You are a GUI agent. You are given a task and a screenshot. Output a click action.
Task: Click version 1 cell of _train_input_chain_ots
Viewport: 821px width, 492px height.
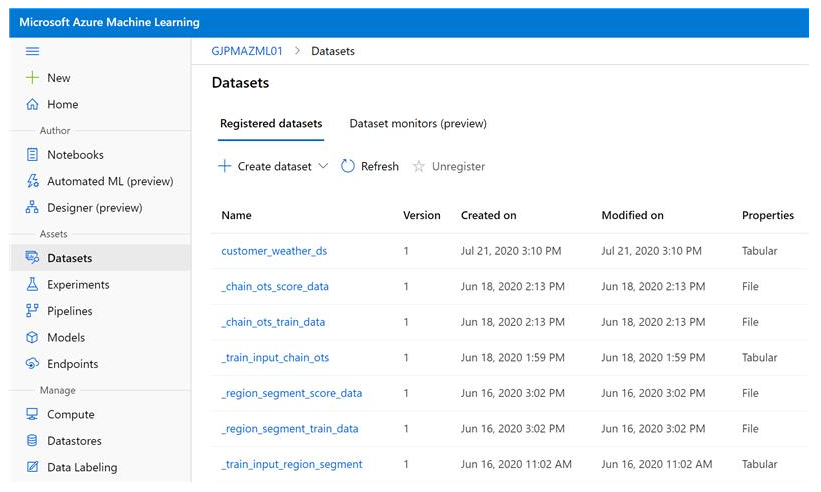pos(406,357)
